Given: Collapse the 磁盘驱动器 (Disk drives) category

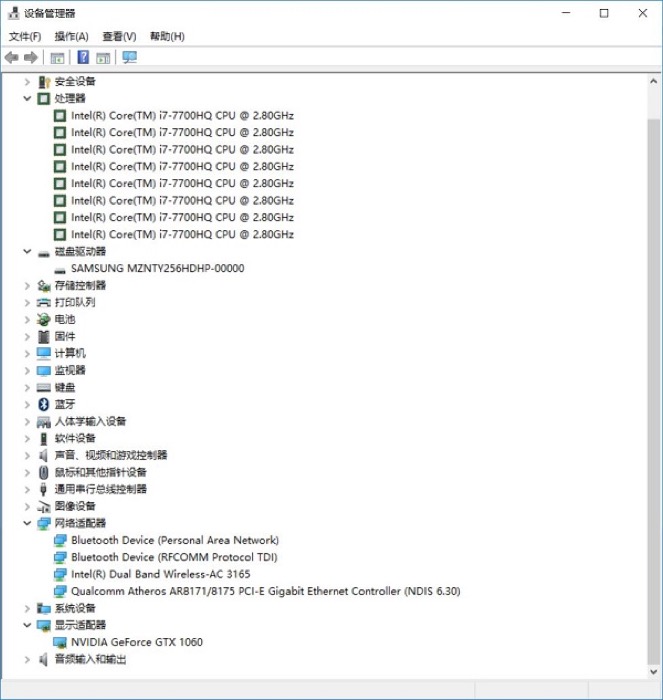Looking at the screenshot, I should coord(27,252).
